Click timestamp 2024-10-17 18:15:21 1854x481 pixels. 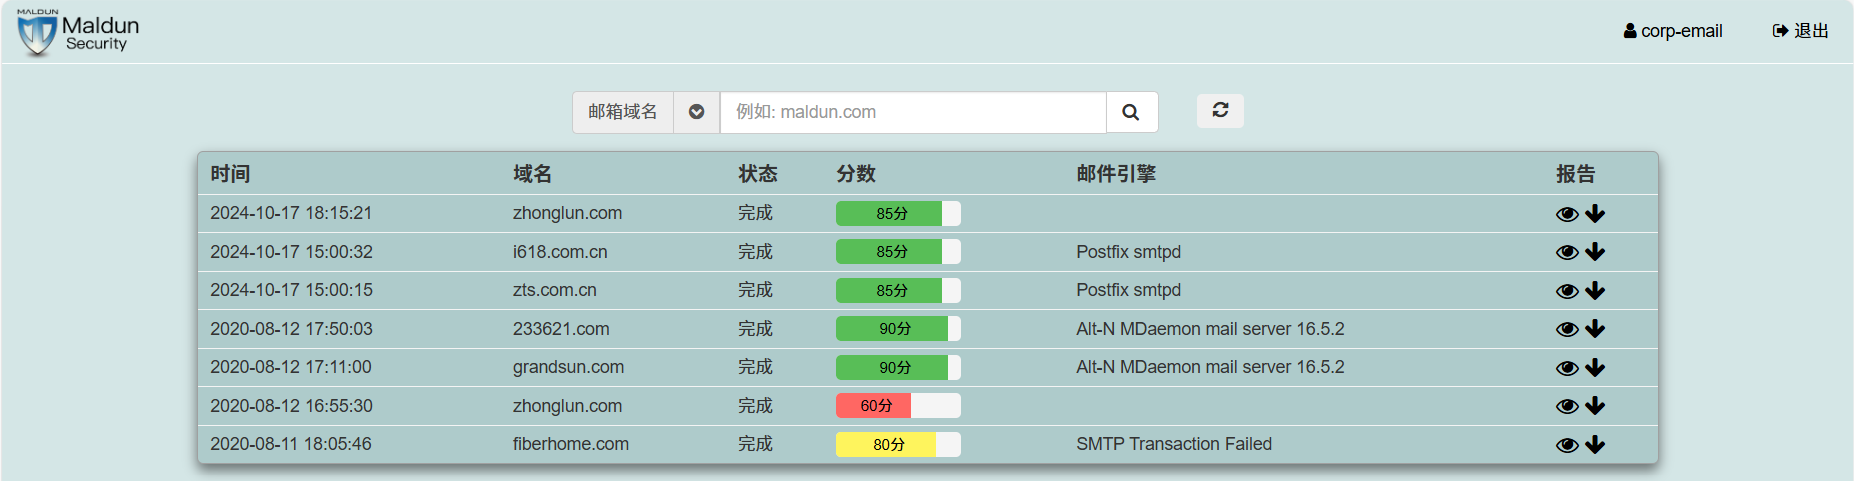tap(291, 213)
